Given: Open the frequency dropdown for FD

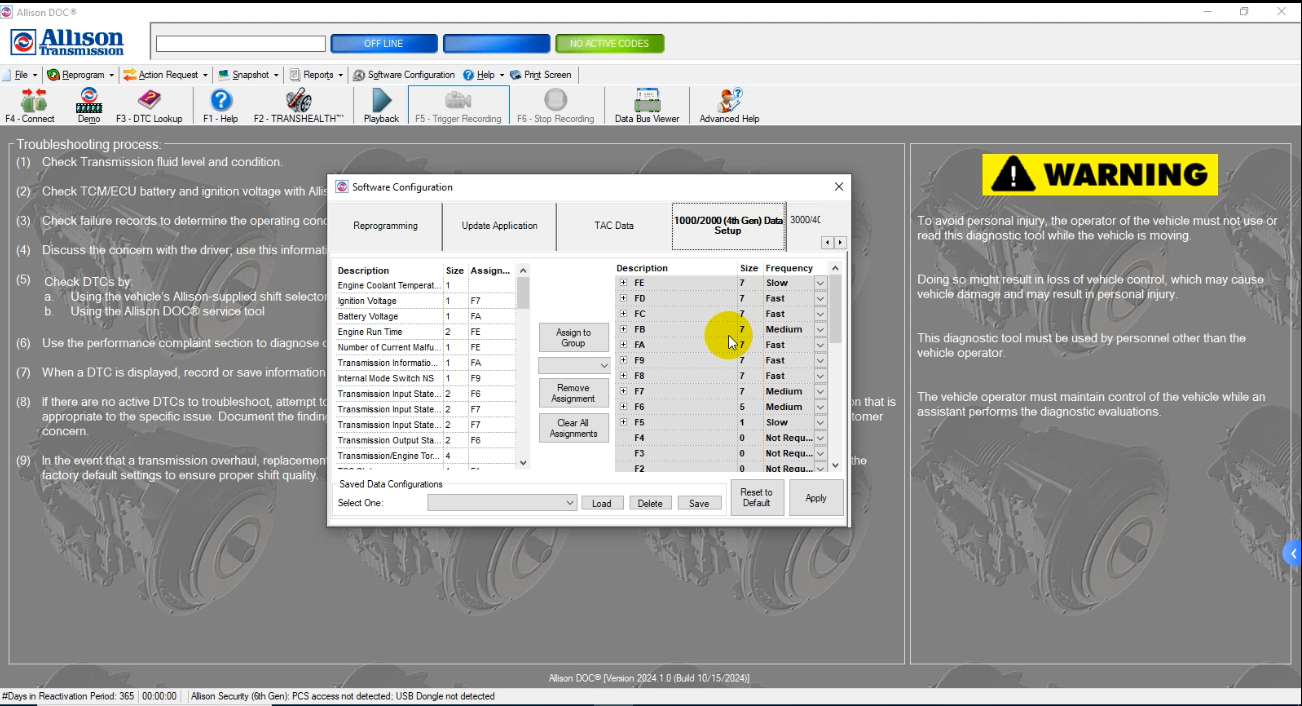Looking at the screenshot, I should point(820,298).
